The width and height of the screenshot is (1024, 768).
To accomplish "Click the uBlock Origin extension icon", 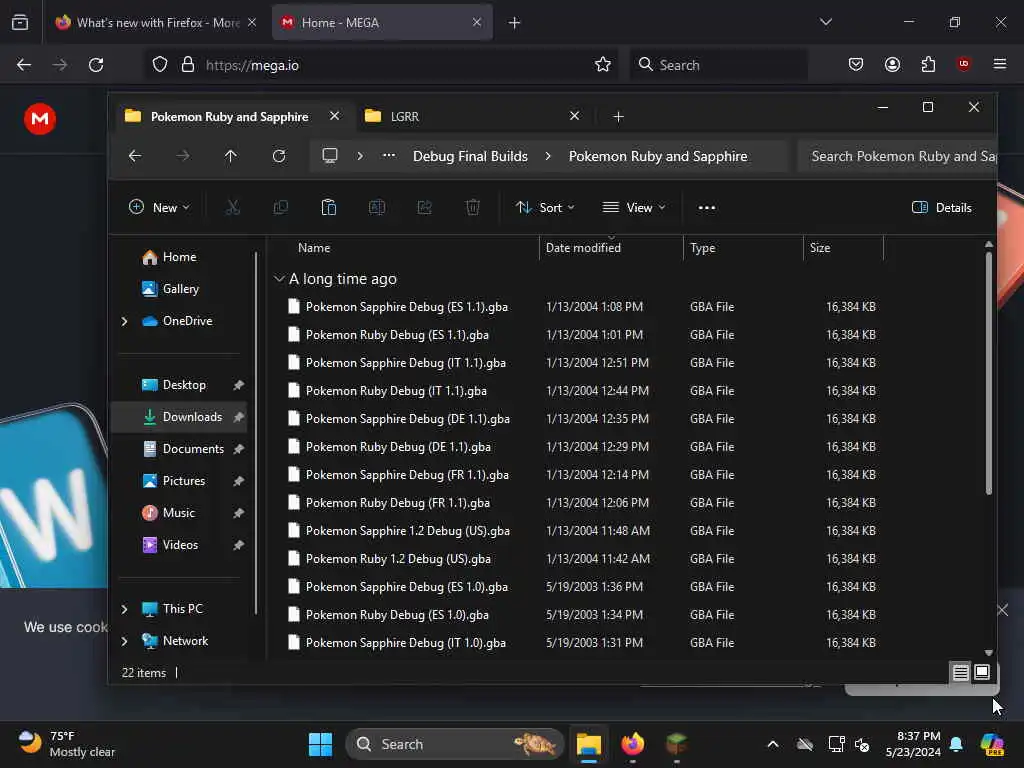I will point(963,64).
